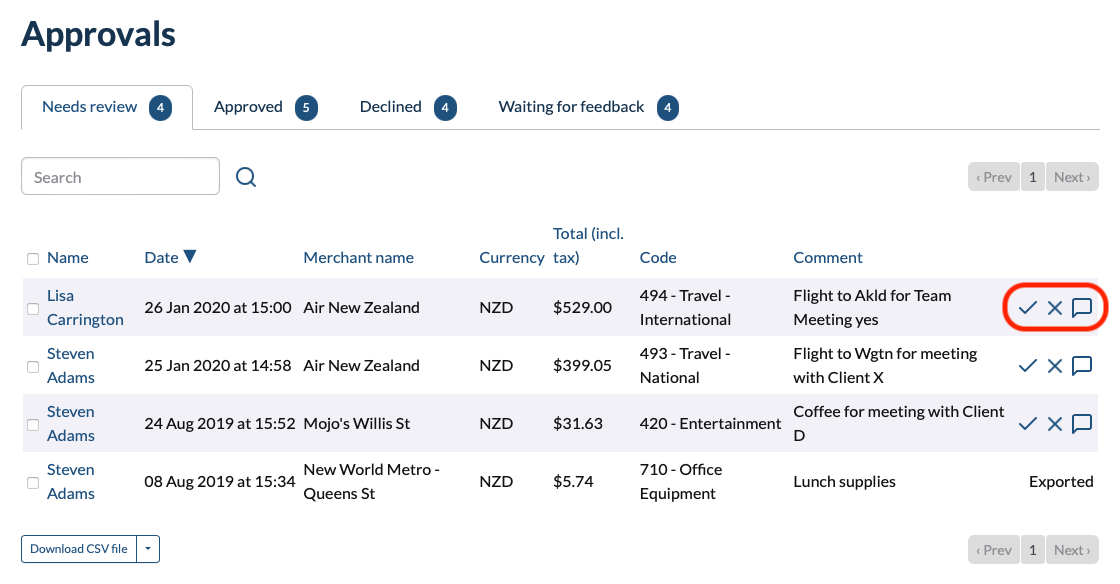Screen dimensions: 1120x584
Task: Approve the $399.05 Air New Zealand expense
Action: [x=1027, y=366]
